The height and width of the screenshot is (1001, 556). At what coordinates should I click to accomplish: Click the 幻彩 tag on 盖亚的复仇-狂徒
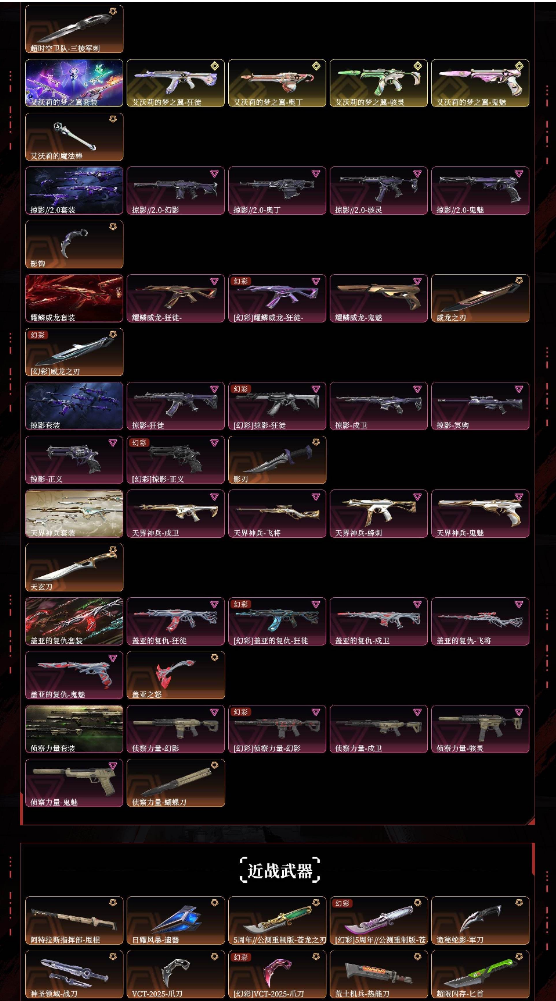pyautogui.click(x=241, y=604)
